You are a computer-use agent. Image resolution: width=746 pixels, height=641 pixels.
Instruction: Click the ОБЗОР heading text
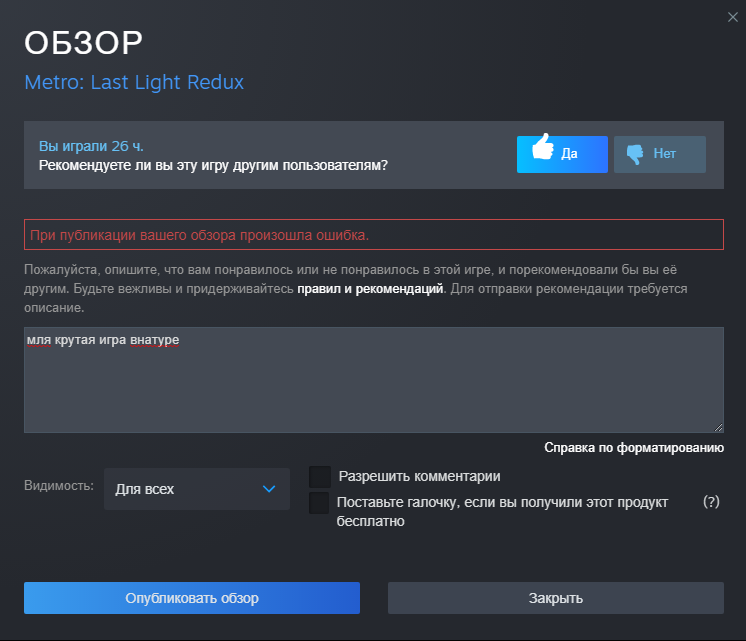[83, 43]
